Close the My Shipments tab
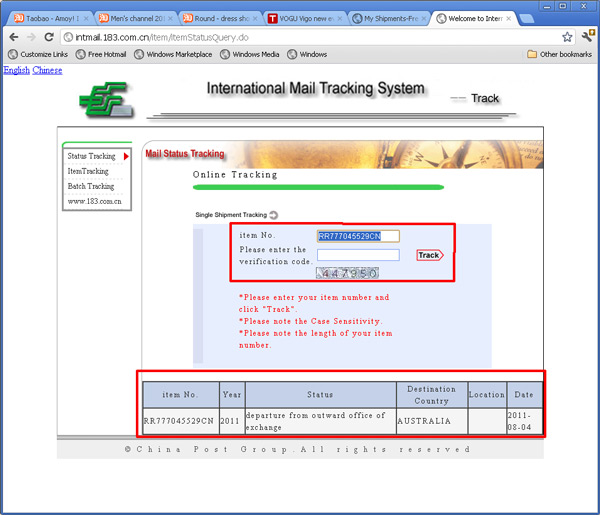This screenshot has height=515, width=600. pyautogui.click(x=424, y=18)
